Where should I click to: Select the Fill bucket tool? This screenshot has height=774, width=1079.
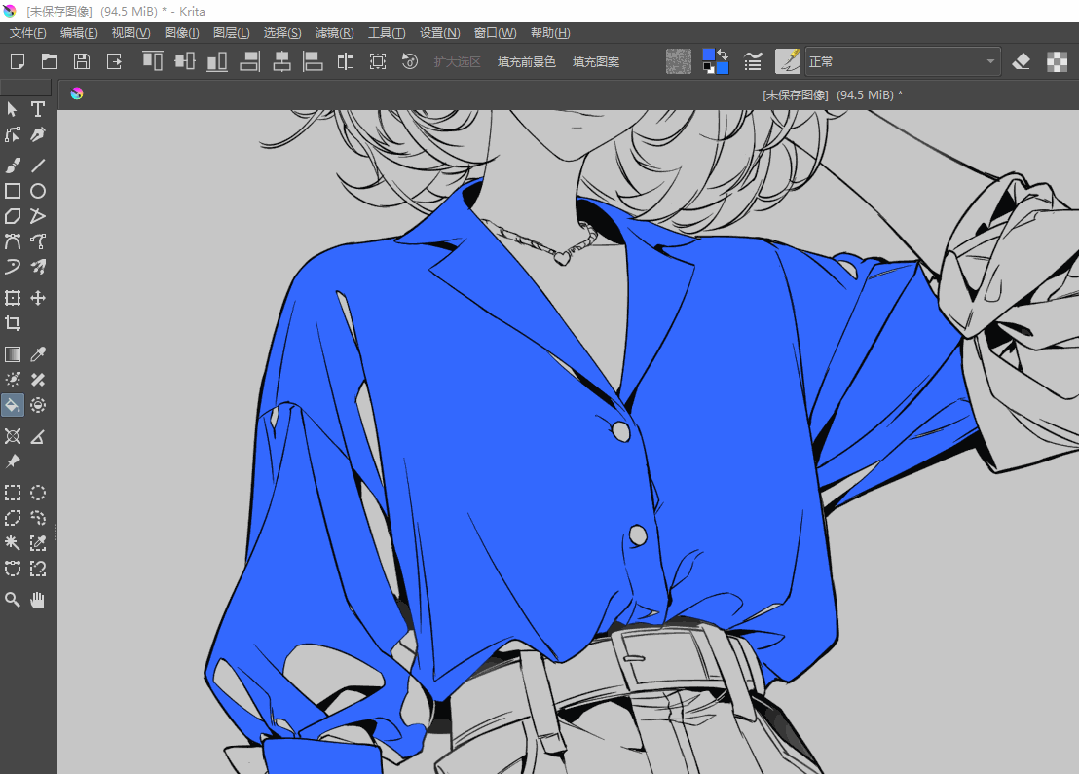12,405
